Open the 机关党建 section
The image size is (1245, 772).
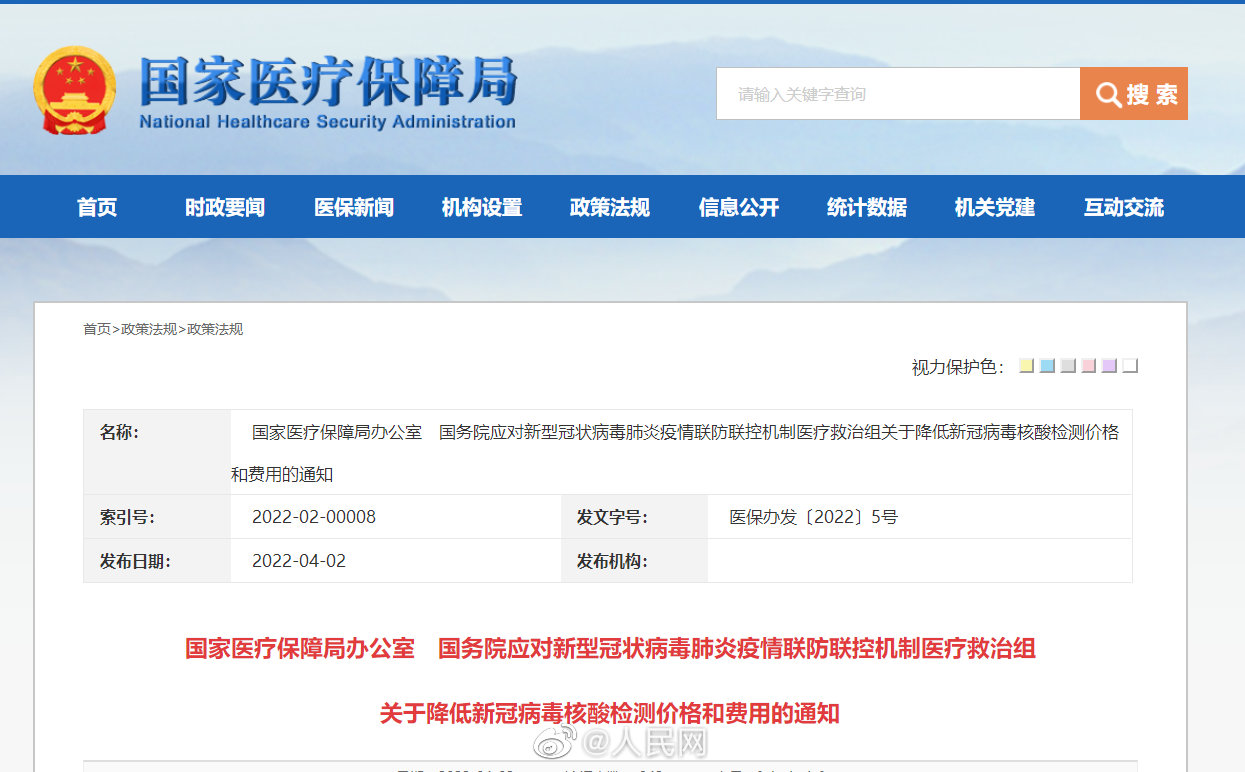coord(994,207)
